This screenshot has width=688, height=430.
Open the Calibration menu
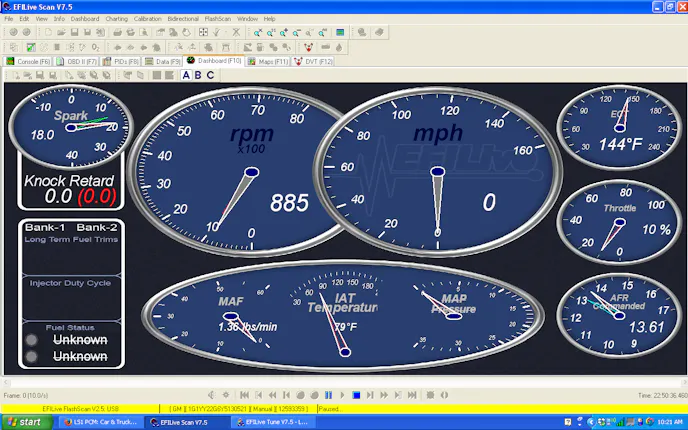pyautogui.click(x=147, y=19)
